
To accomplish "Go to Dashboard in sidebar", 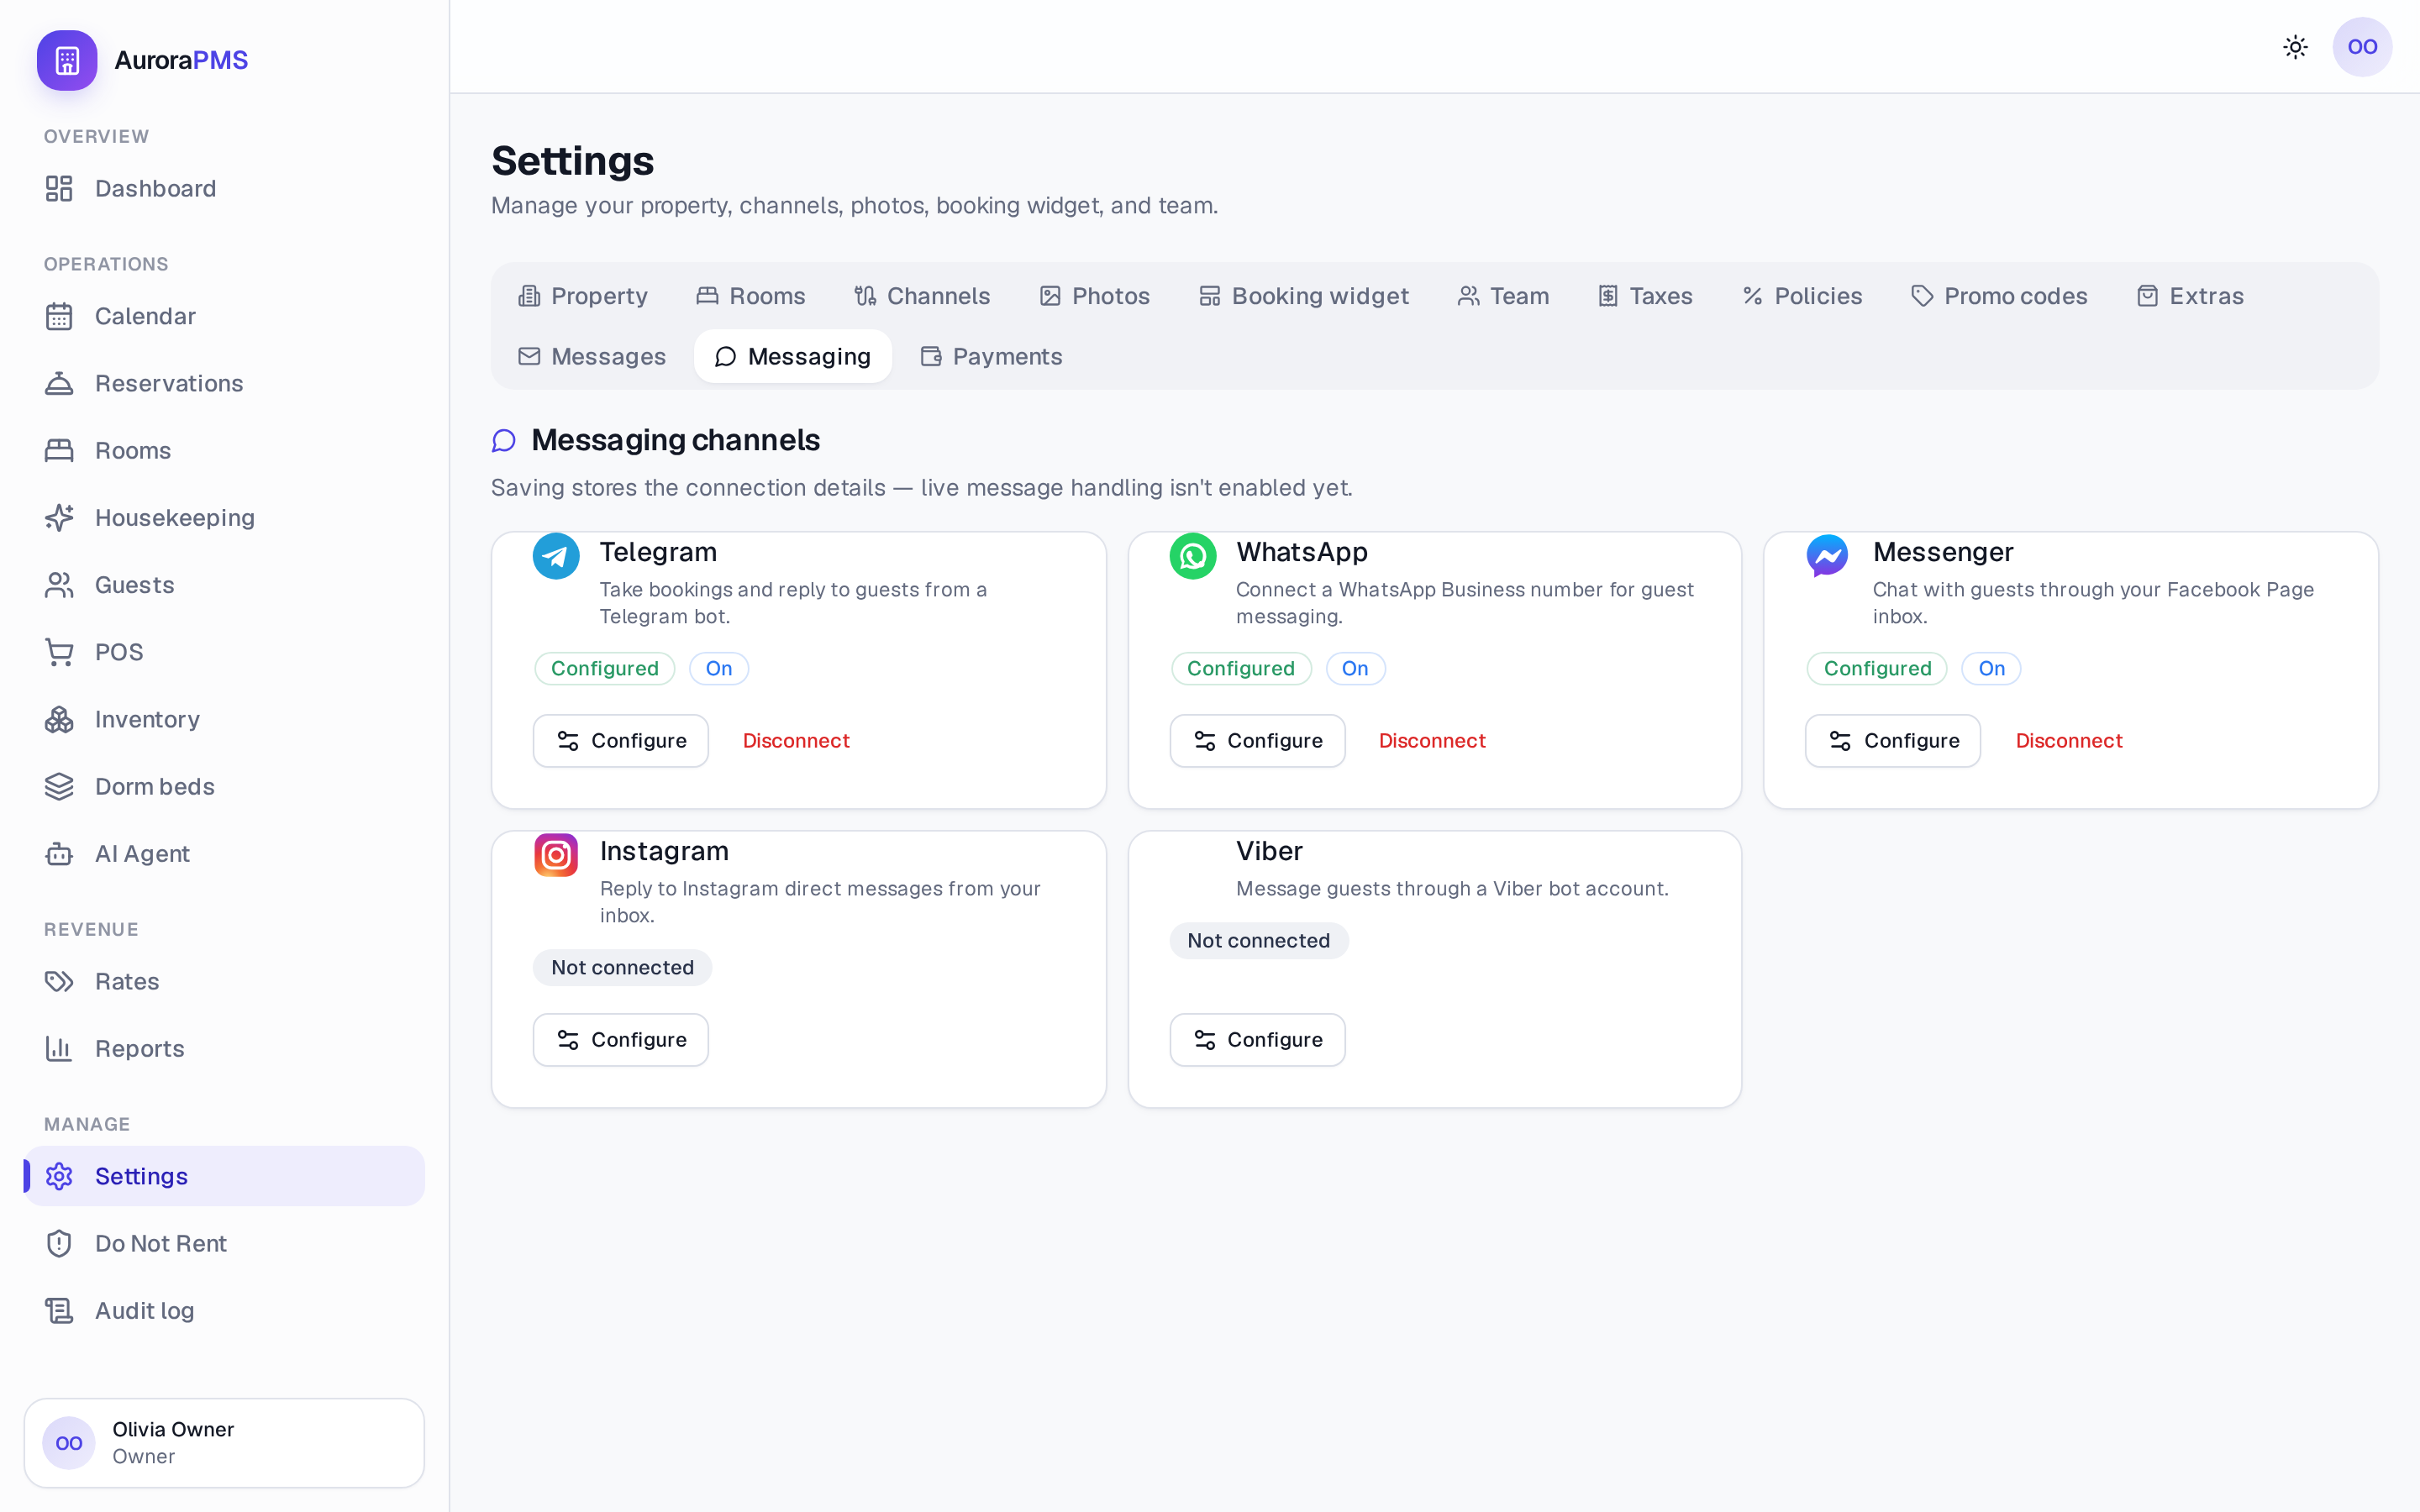I will [x=224, y=189].
